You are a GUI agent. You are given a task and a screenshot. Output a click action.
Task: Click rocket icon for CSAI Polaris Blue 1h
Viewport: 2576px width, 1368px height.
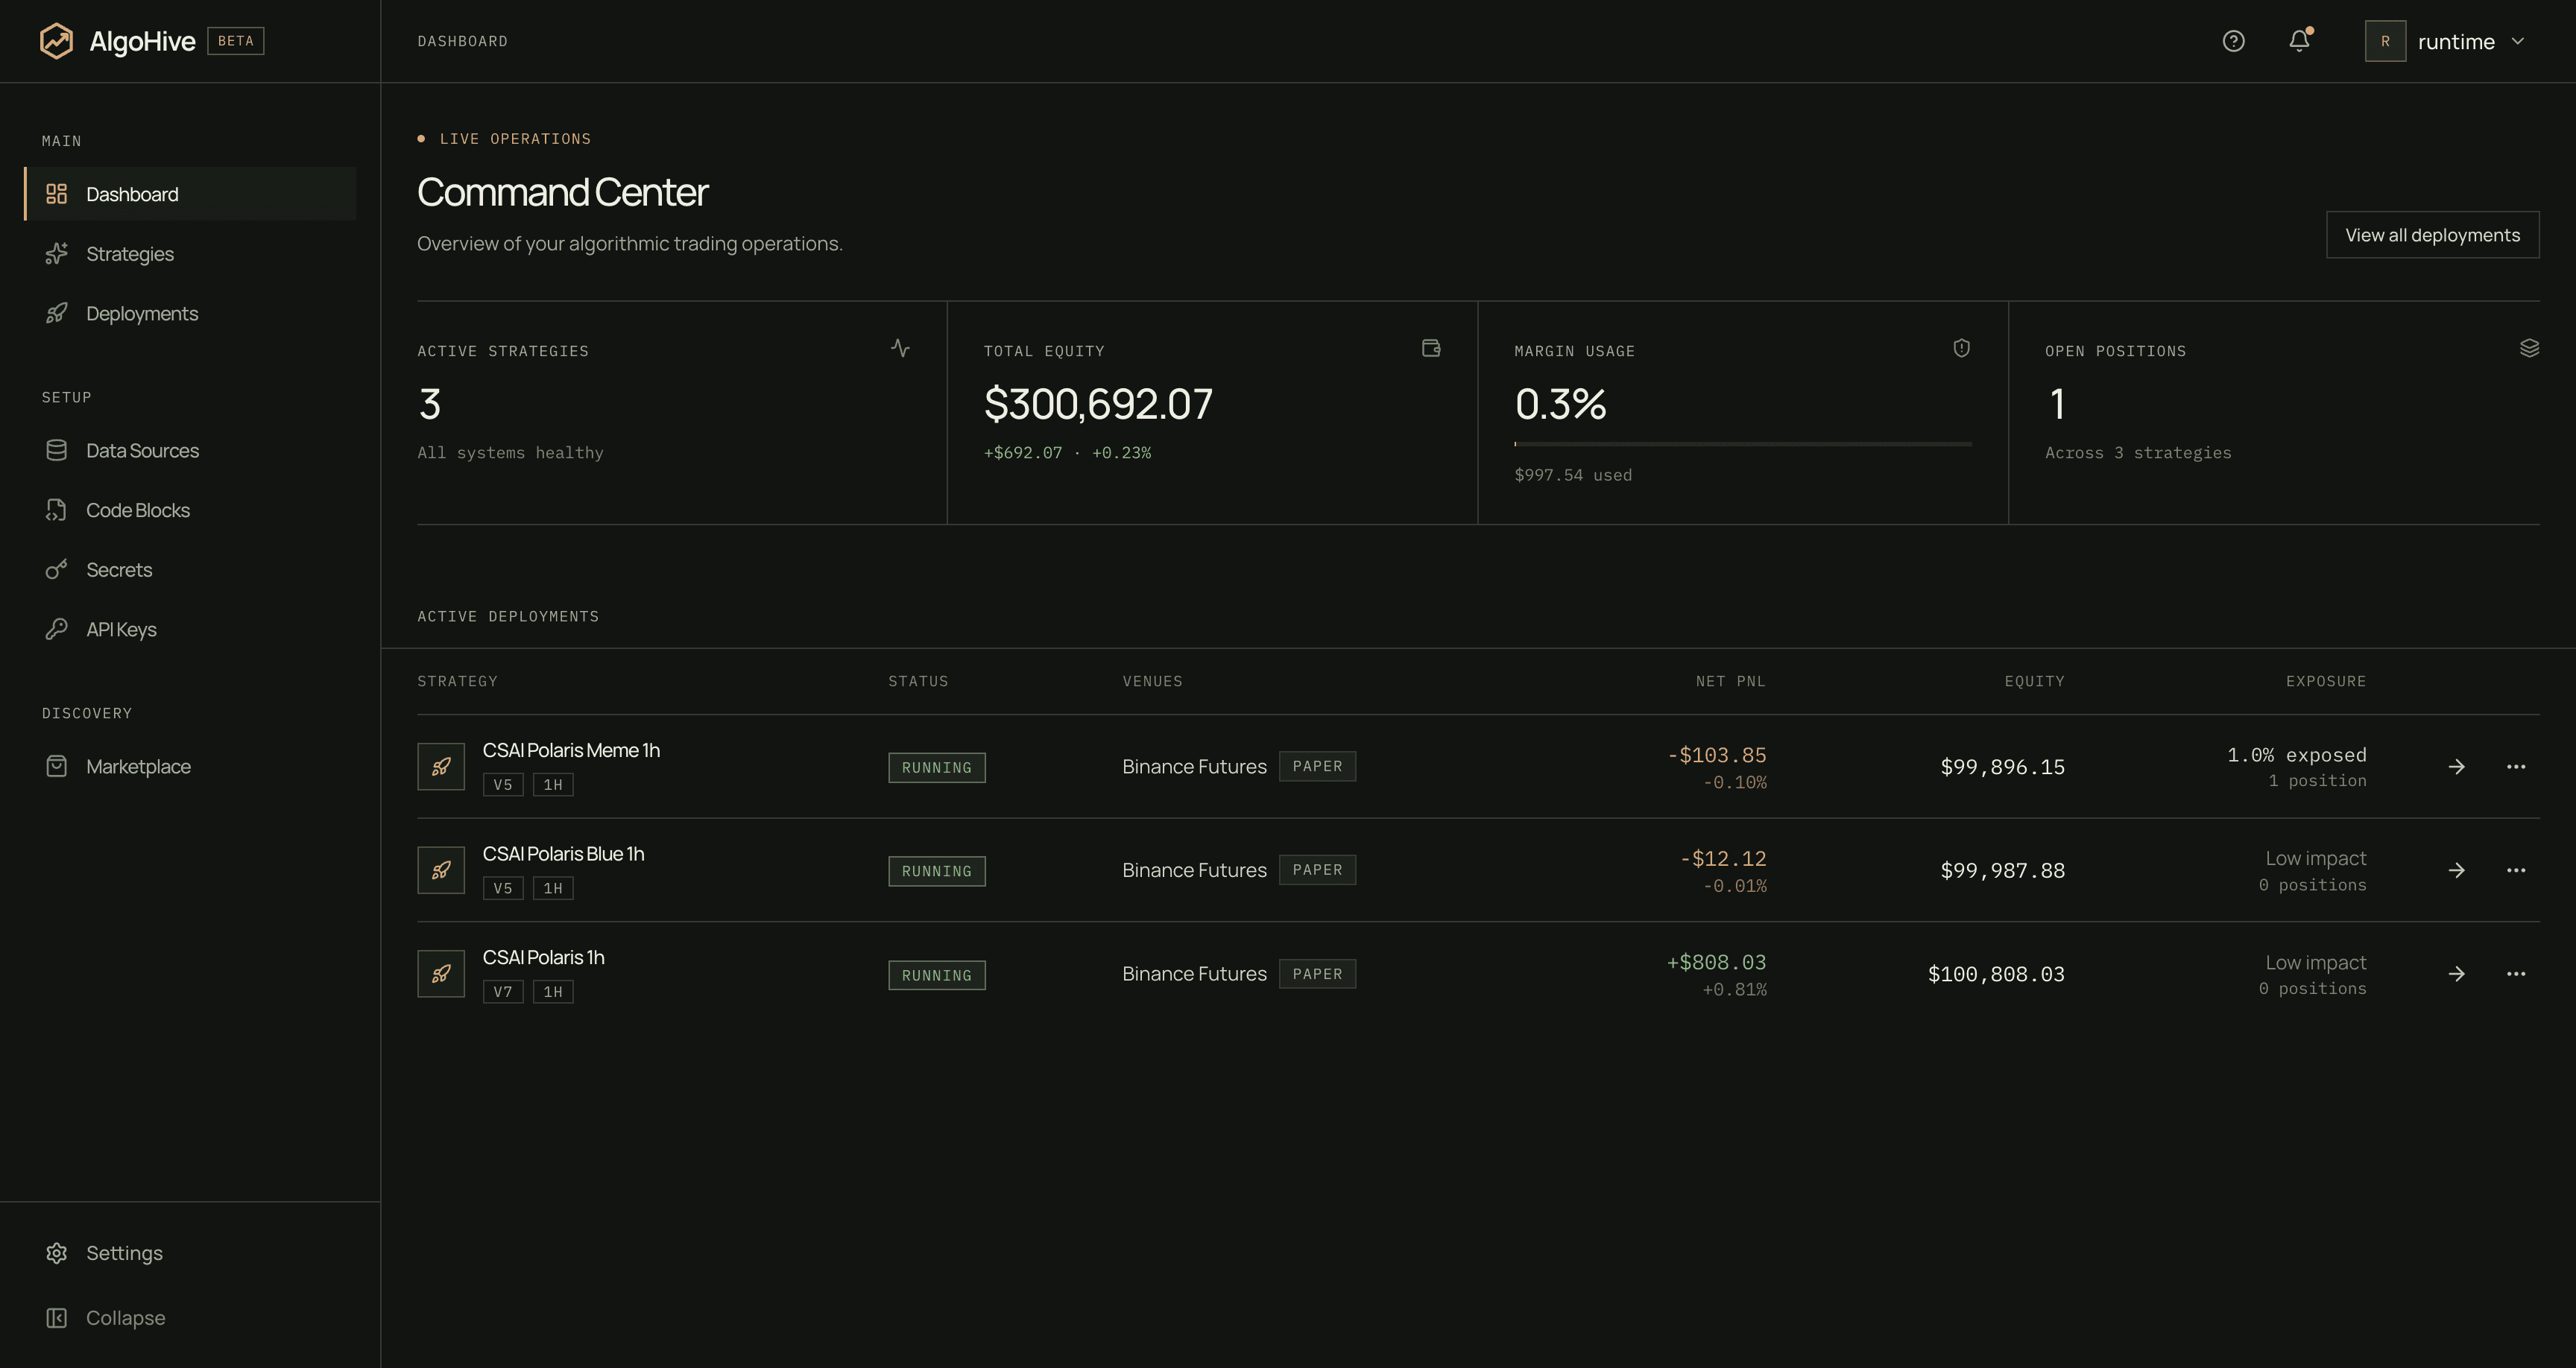[x=441, y=871]
